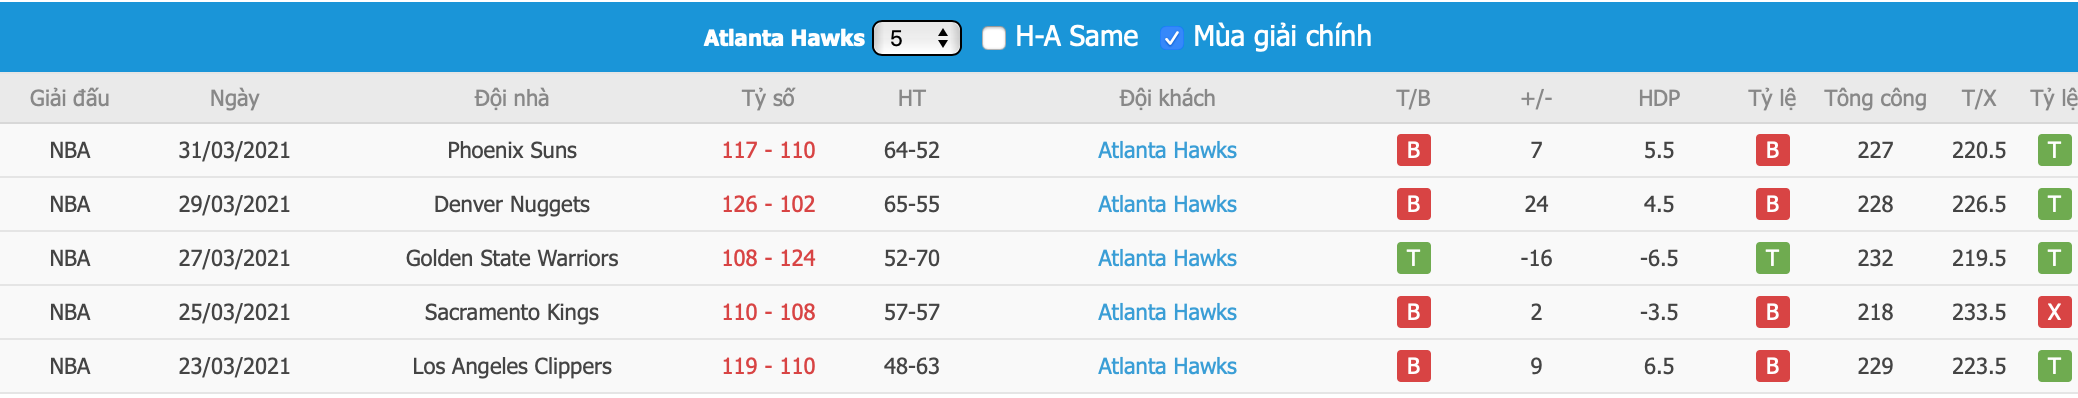This screenshot has width=2078, height=398.
Task: Click the 108 - 124 score
Action: 768,258
